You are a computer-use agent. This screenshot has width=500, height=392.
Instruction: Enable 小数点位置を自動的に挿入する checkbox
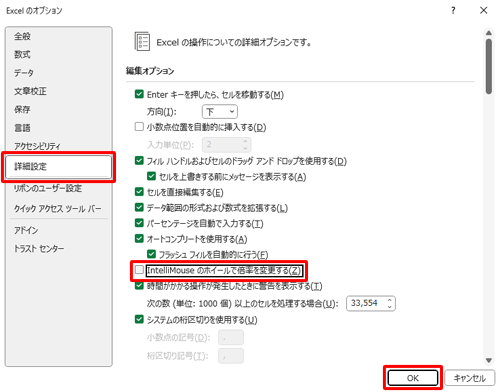coord(139,127)
